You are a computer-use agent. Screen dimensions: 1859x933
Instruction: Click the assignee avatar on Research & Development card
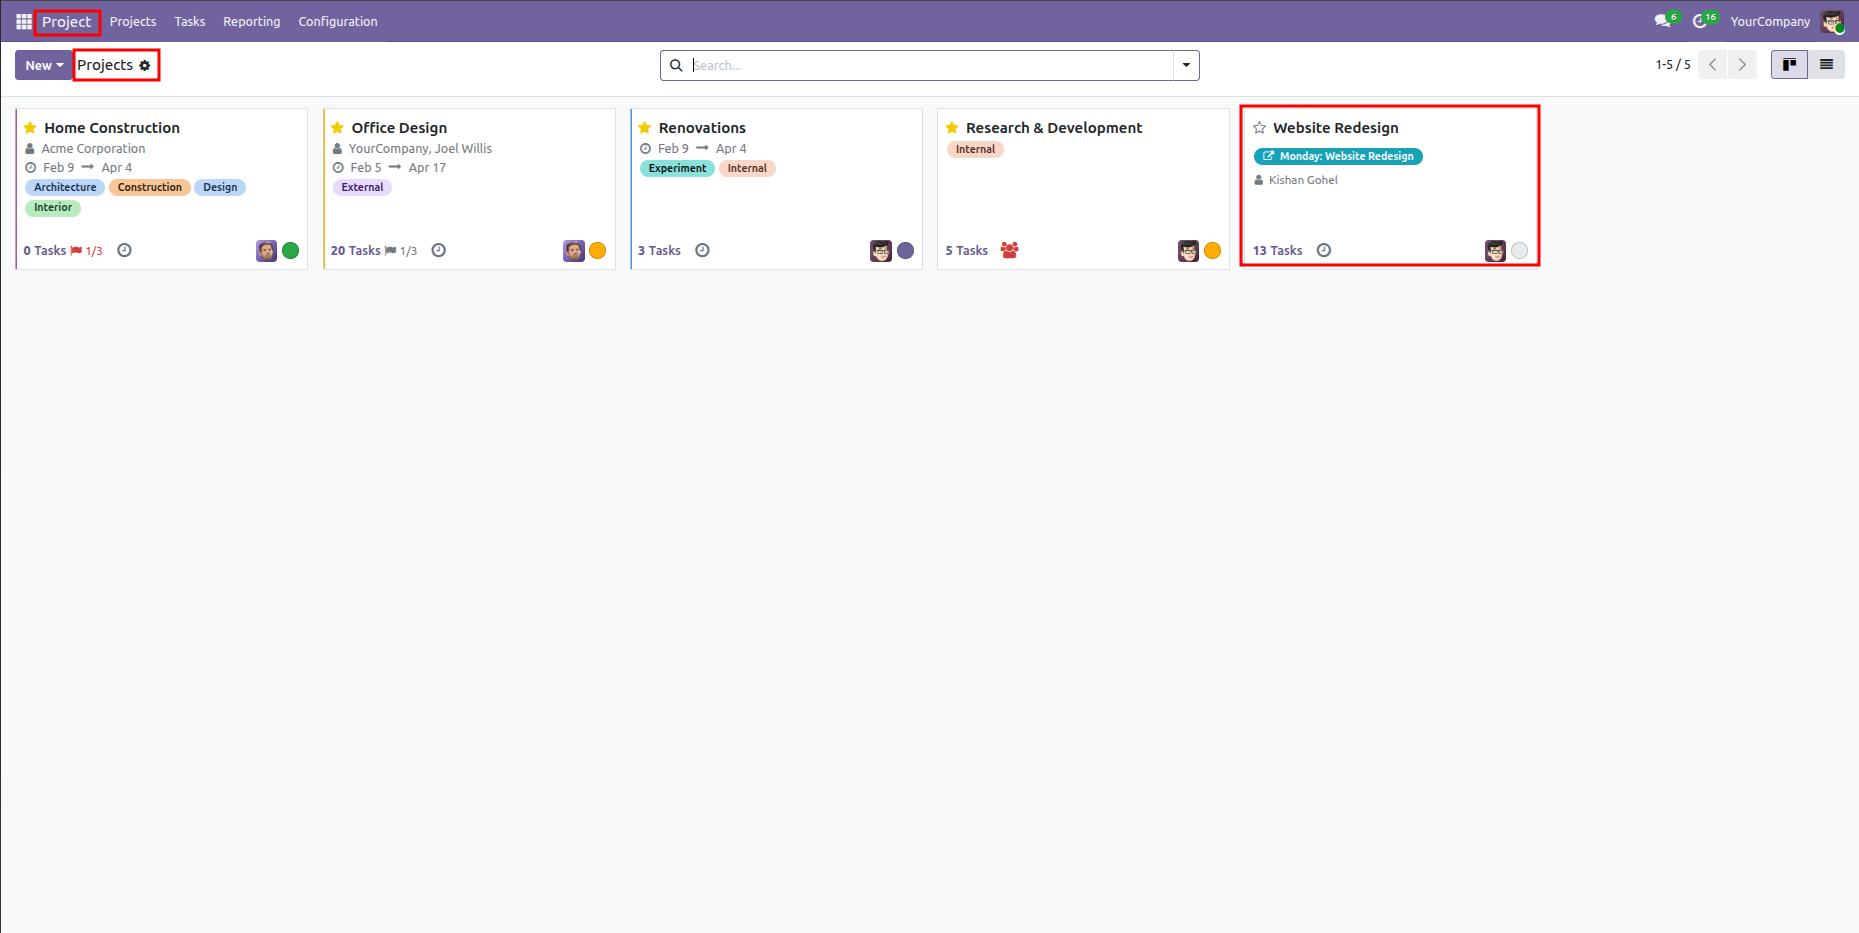coord(1188,251)
